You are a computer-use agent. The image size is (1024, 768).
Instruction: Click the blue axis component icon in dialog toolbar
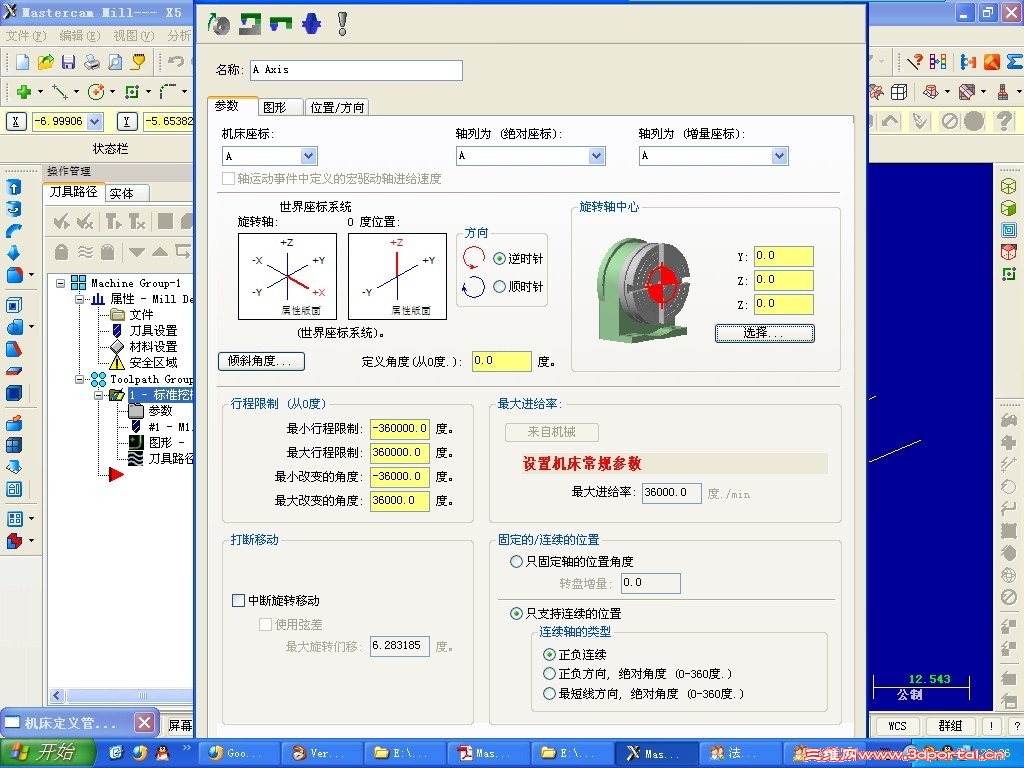[x=312, y=24]
